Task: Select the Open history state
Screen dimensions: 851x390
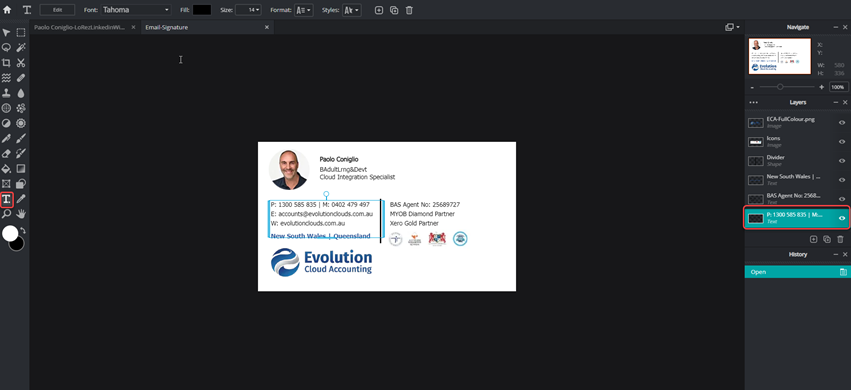Action: tap(797, 272)
